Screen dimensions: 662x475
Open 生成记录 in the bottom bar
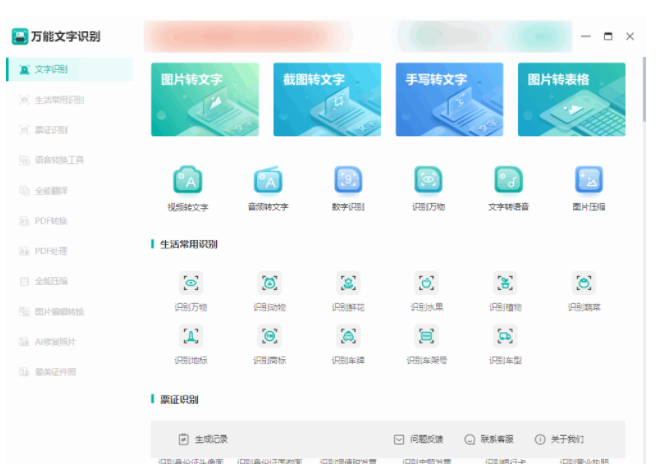(204, 439)
